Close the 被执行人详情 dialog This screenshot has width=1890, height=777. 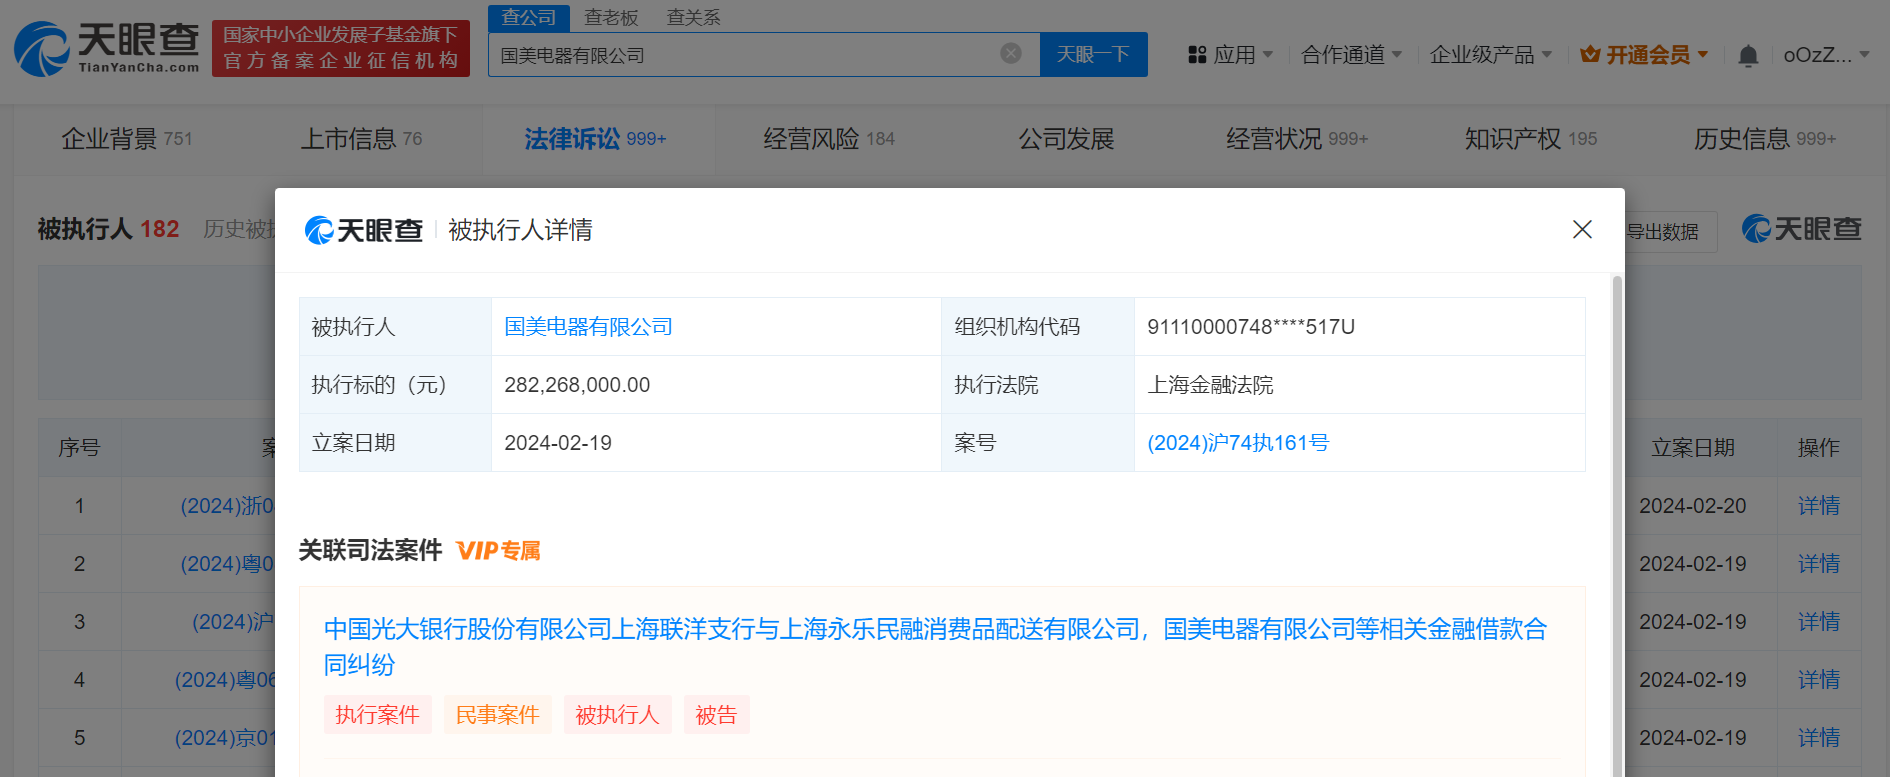[x=1582, y=230]
